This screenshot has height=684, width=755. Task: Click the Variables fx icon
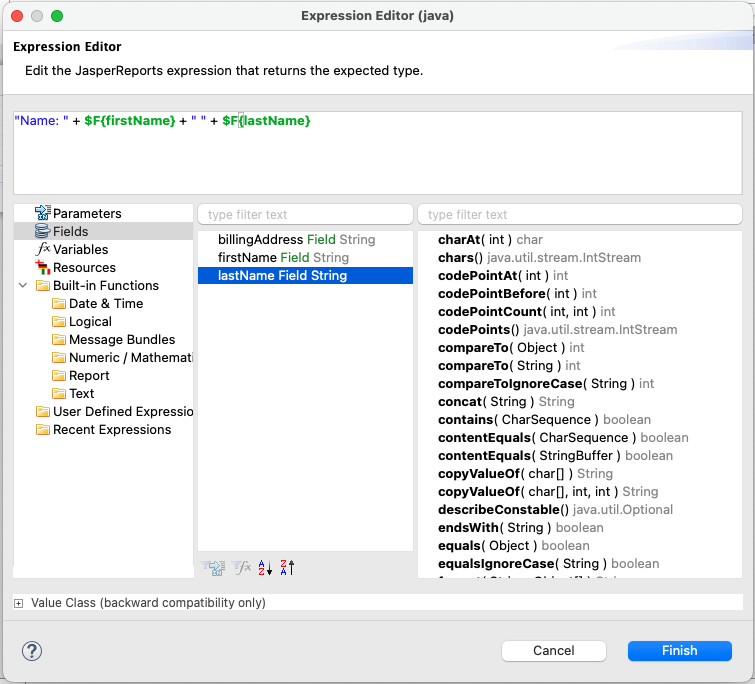[x=42, y=249]
